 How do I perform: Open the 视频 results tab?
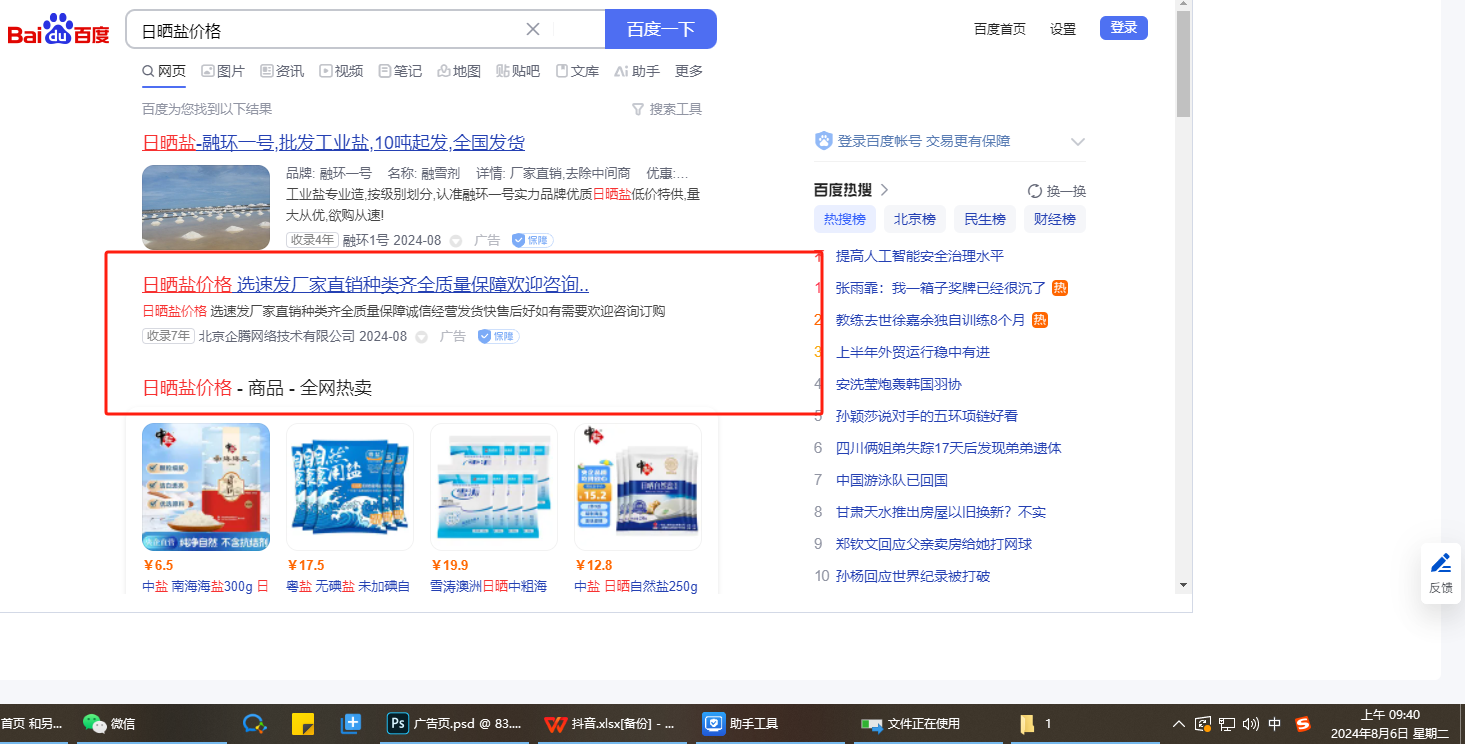[341, 71]
